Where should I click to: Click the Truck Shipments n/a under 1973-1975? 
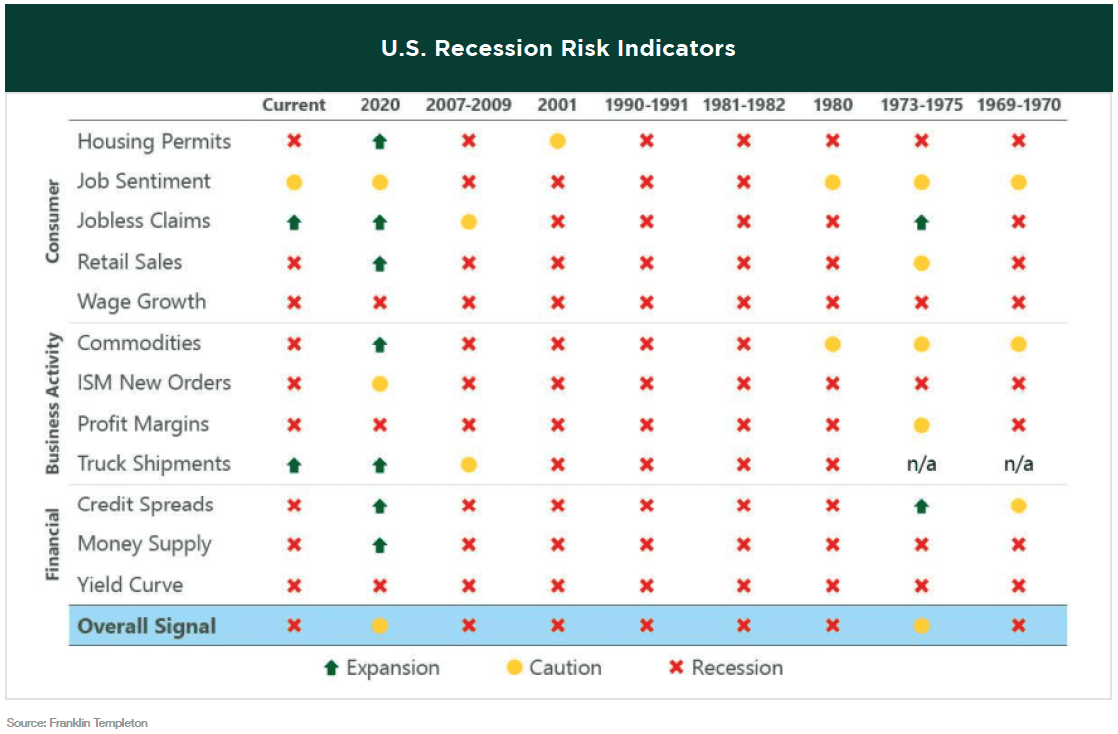(x=921, y=464)
